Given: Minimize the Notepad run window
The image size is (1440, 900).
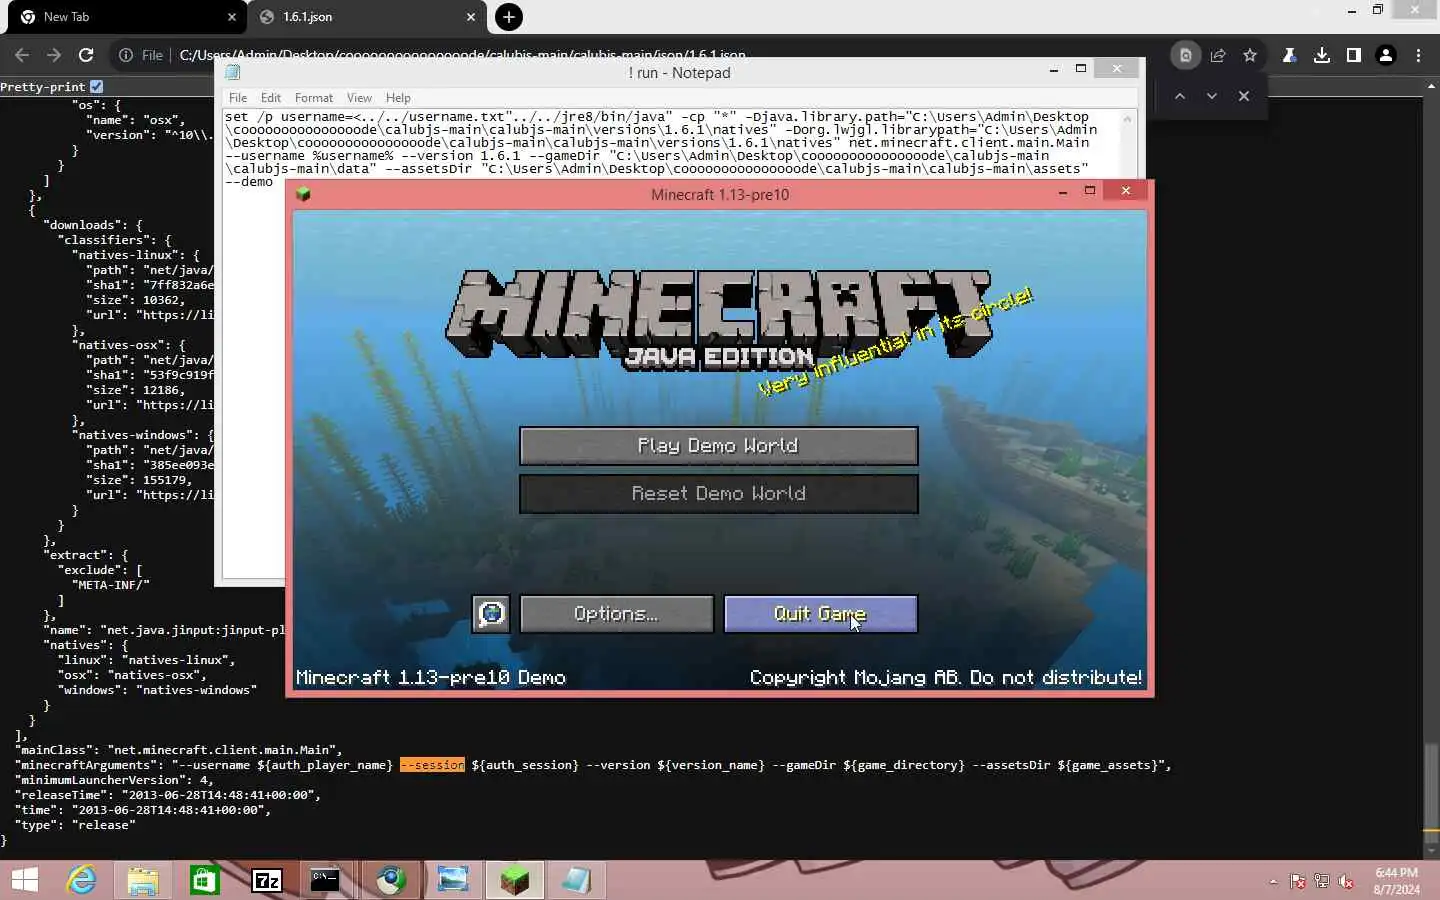Looking at the screenshot, I should [1053, 69].
